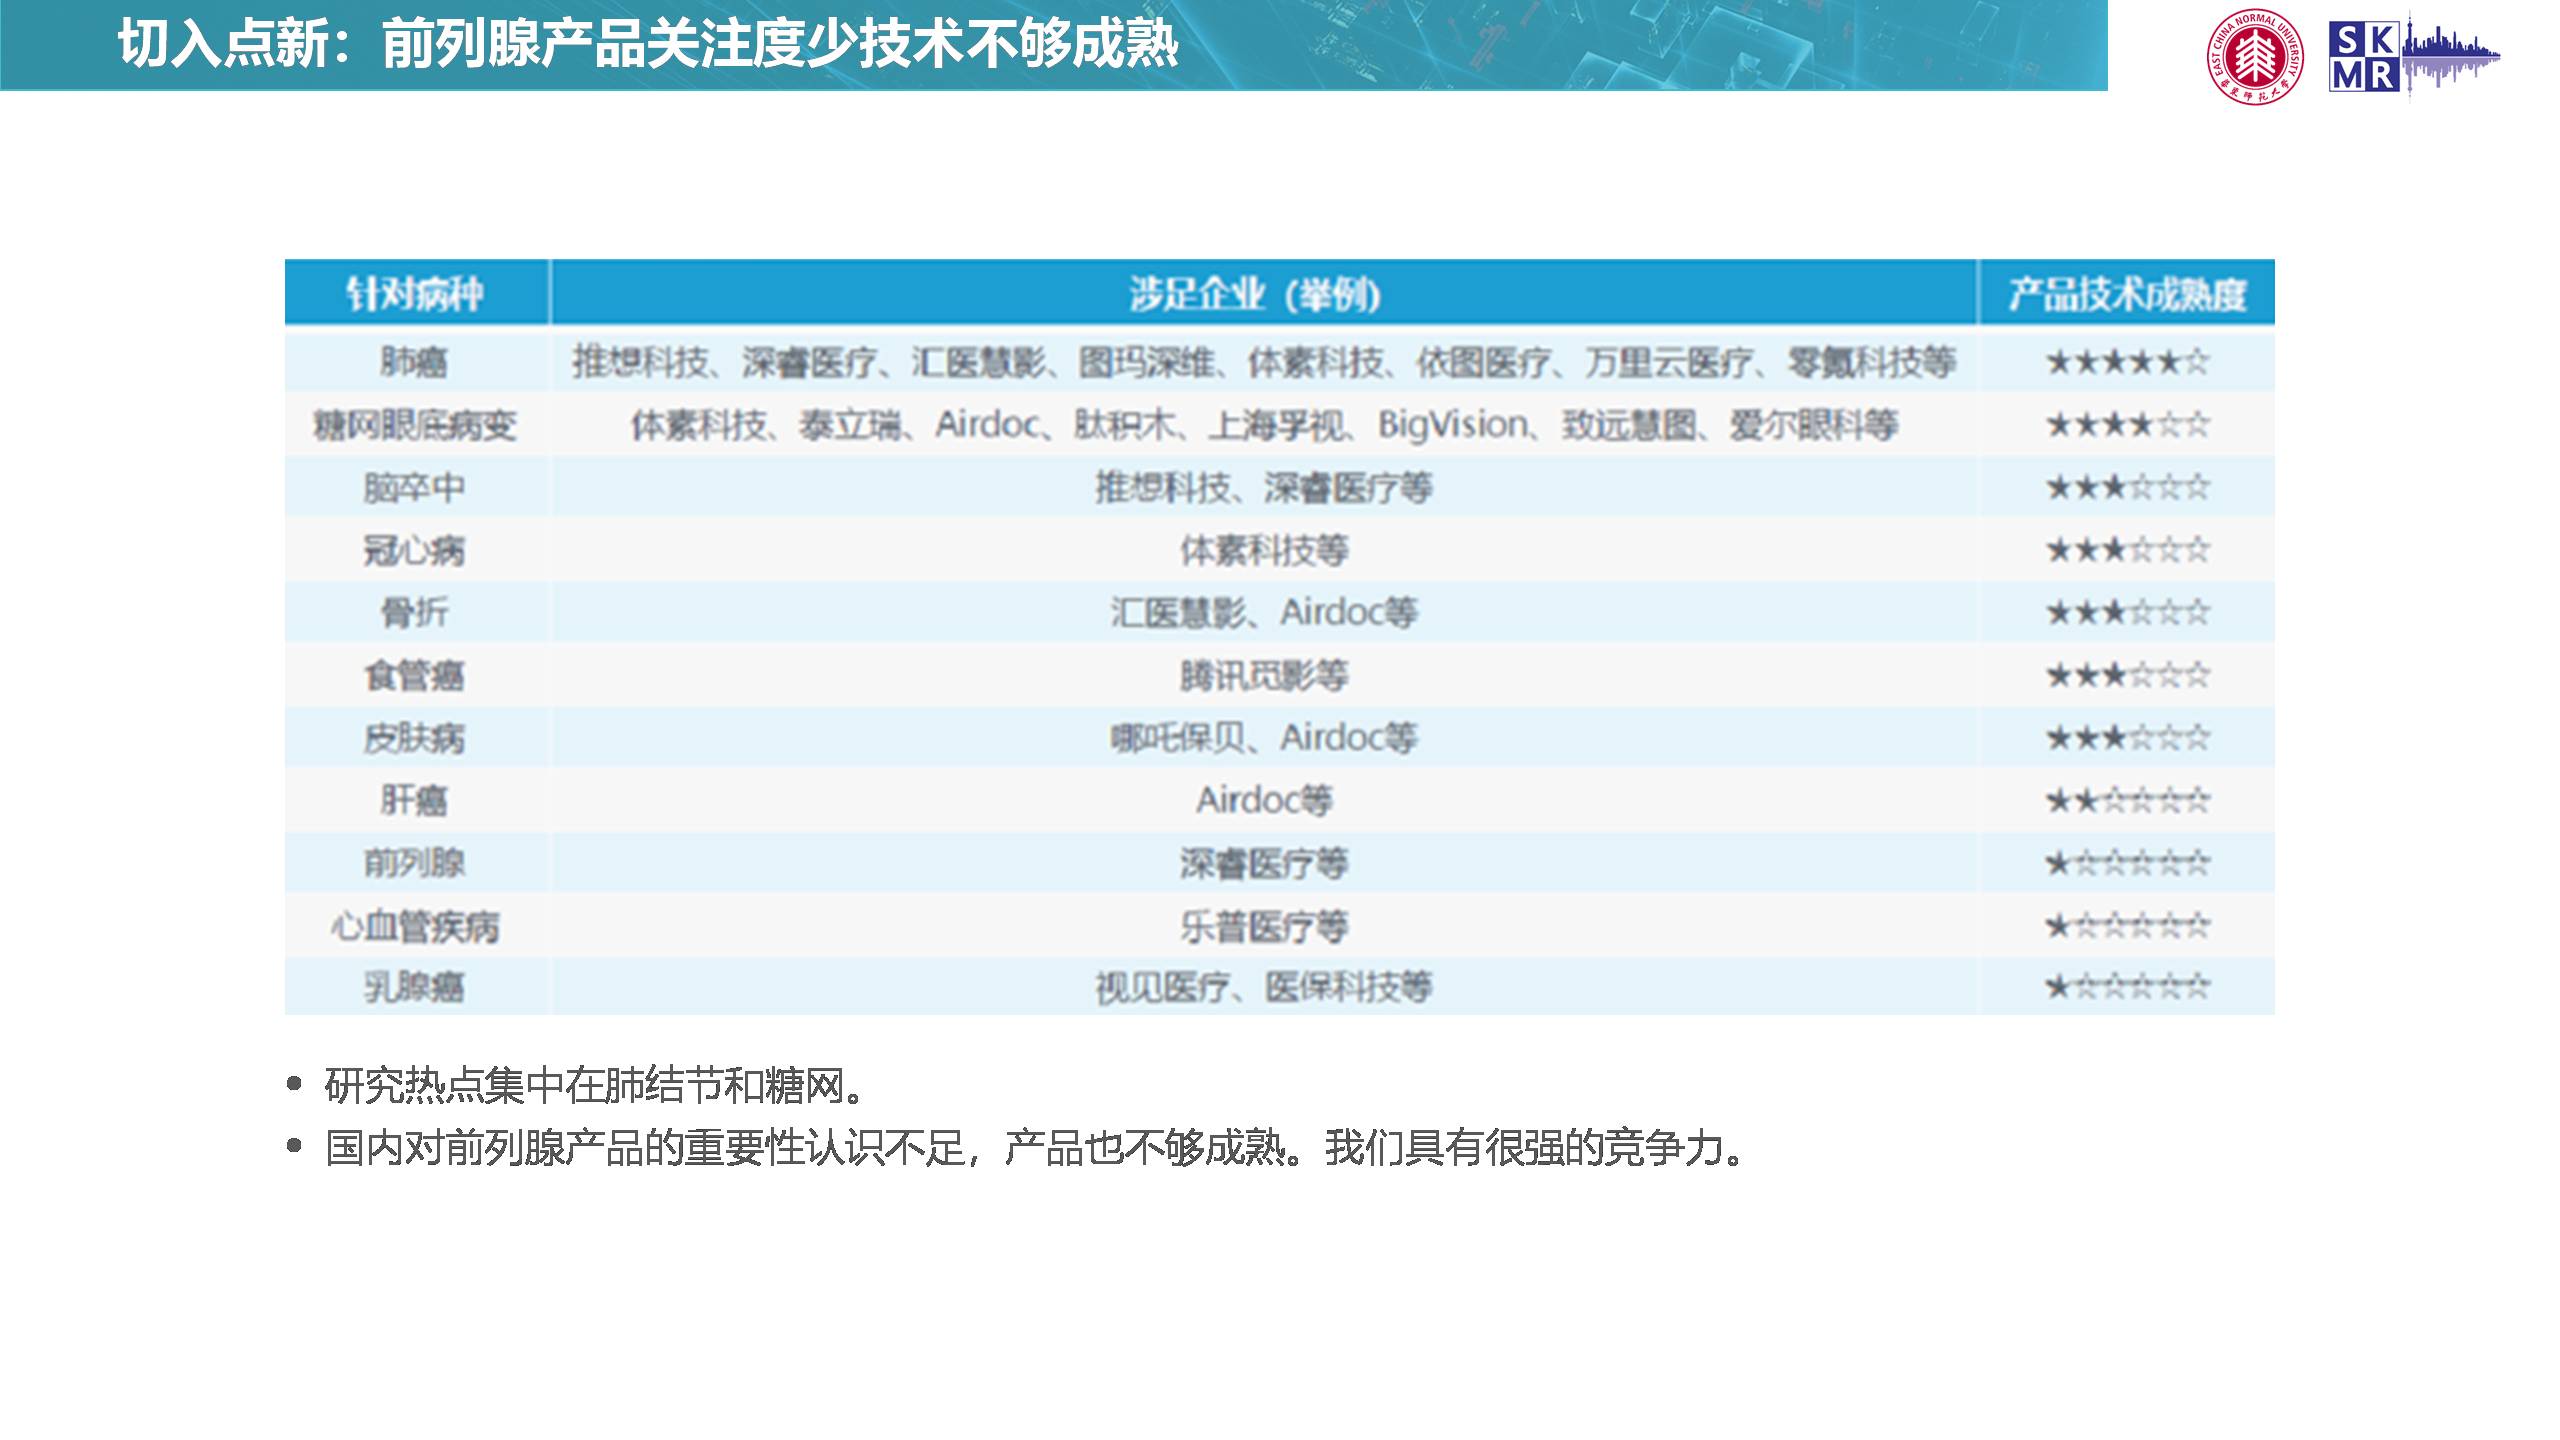Click the 汇医慧影、Airdoc等 cell
The height and width of the screenshot is (1440, 2560).
[1264, 612]
